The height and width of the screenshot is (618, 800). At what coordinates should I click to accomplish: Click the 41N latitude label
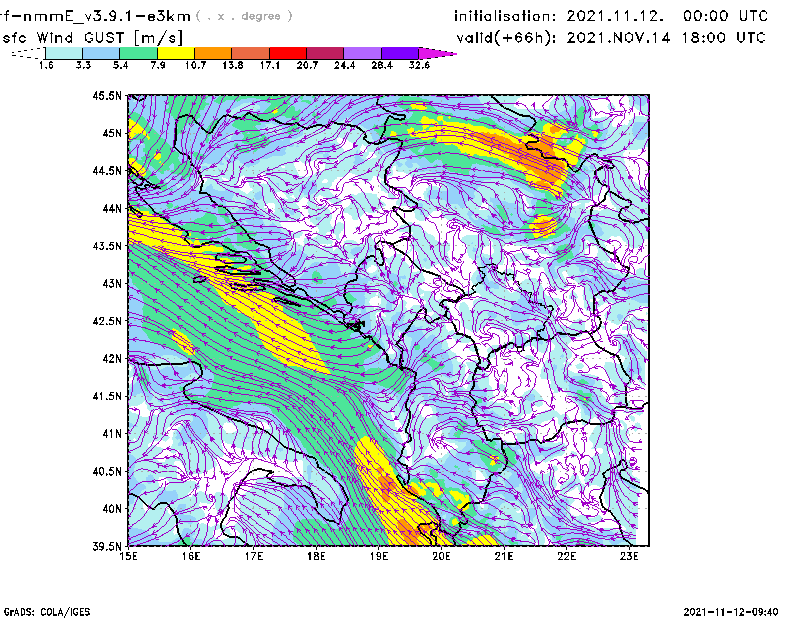tap(112, 434)
